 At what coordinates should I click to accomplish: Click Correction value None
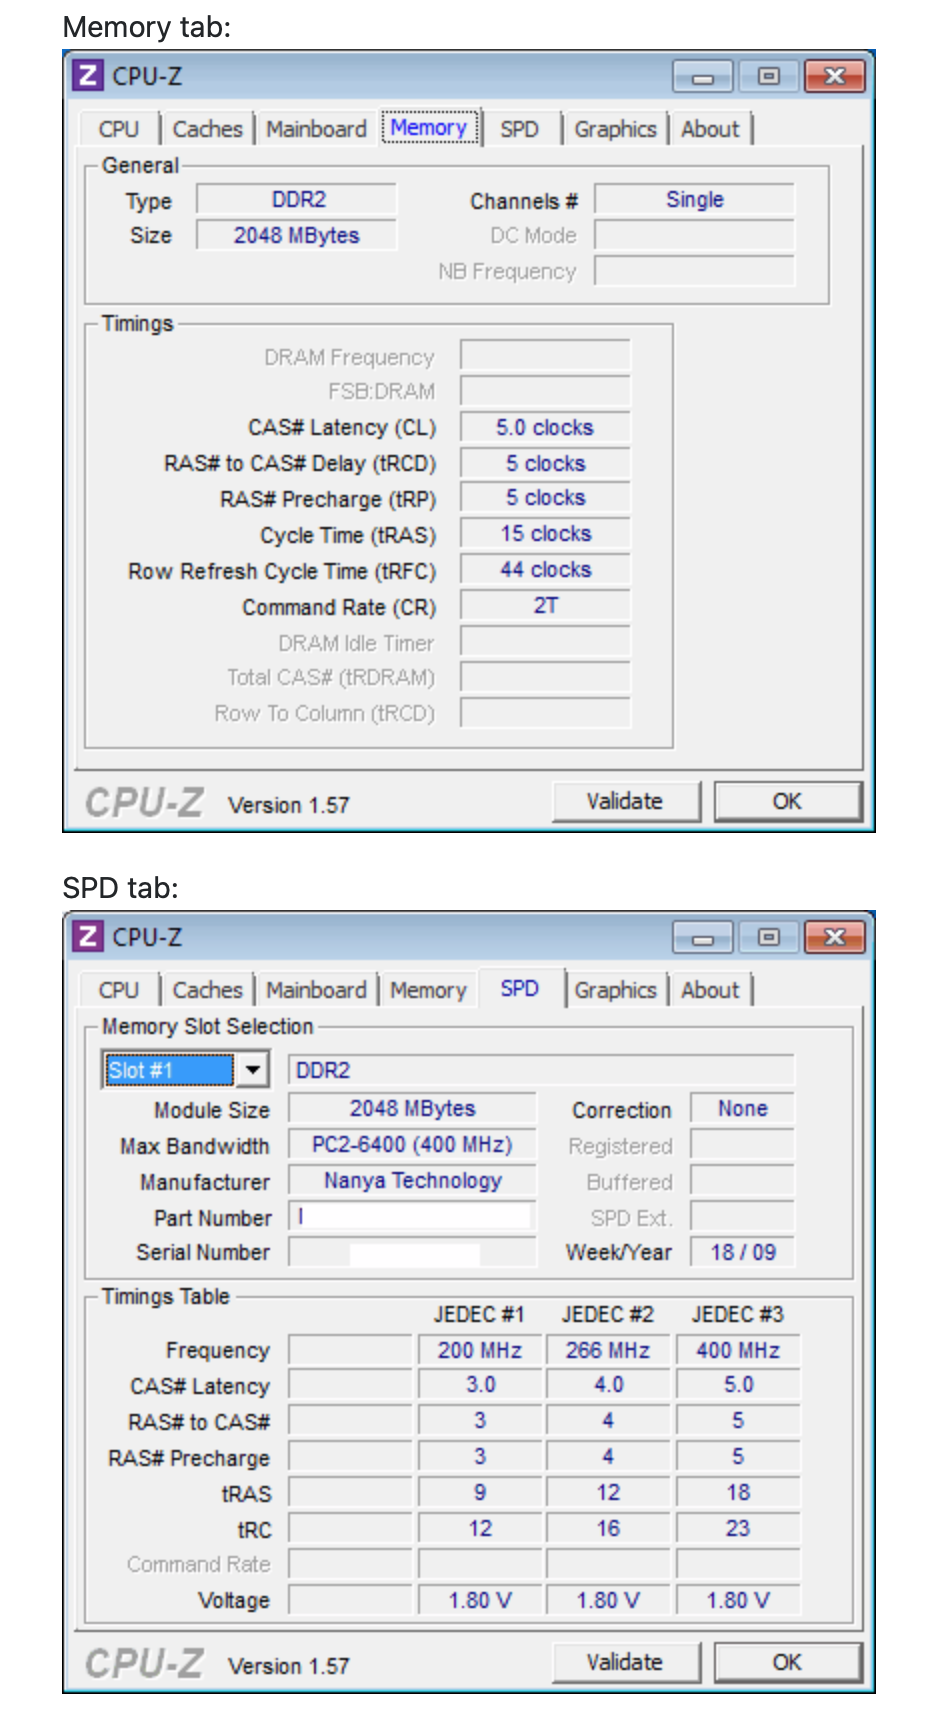coord(743,1108)
